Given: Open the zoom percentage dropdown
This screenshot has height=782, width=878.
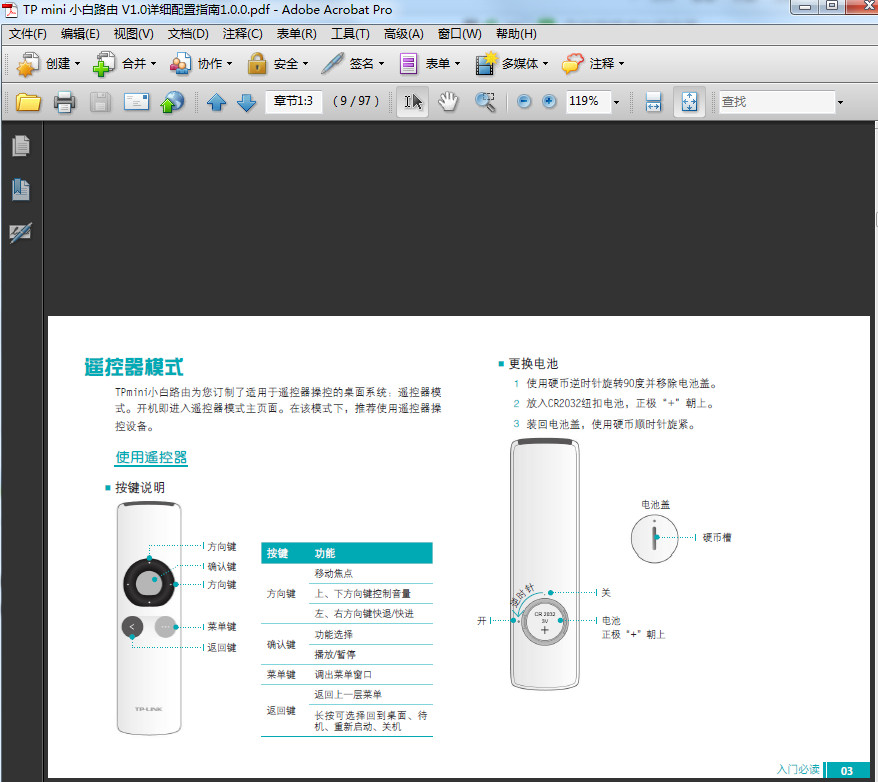Looking at the screenshot, I should coord(616,102).
